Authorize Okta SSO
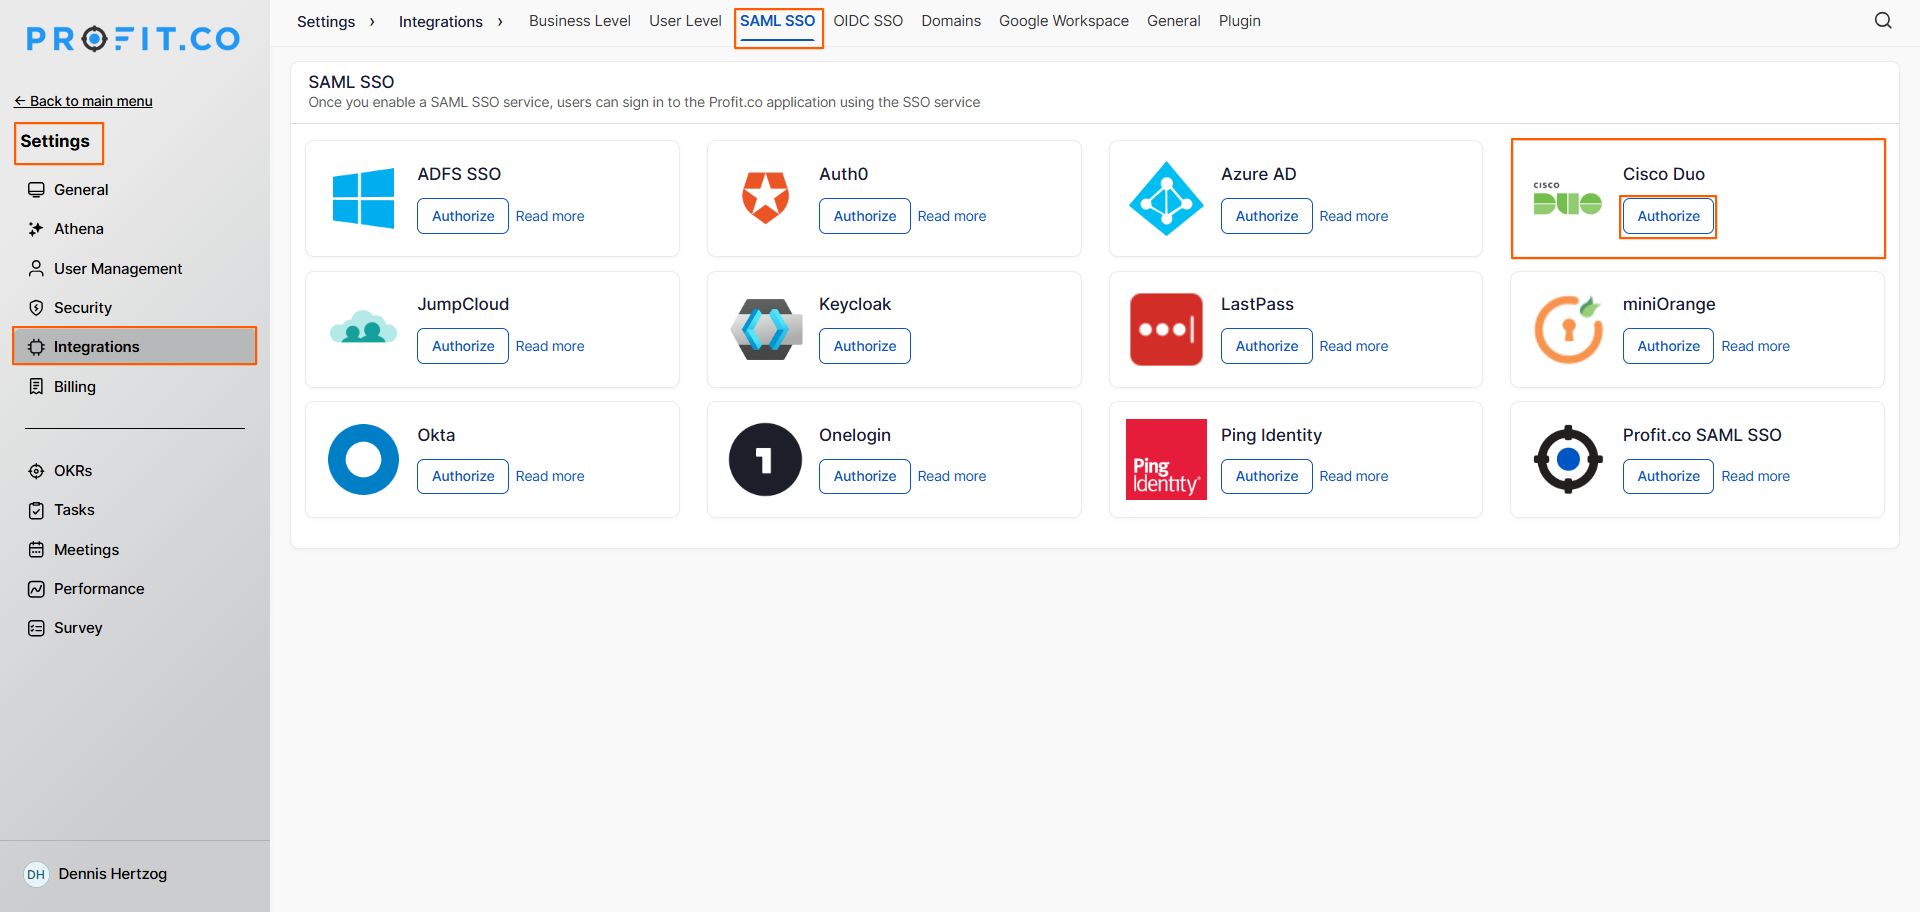 pos(463,476)
